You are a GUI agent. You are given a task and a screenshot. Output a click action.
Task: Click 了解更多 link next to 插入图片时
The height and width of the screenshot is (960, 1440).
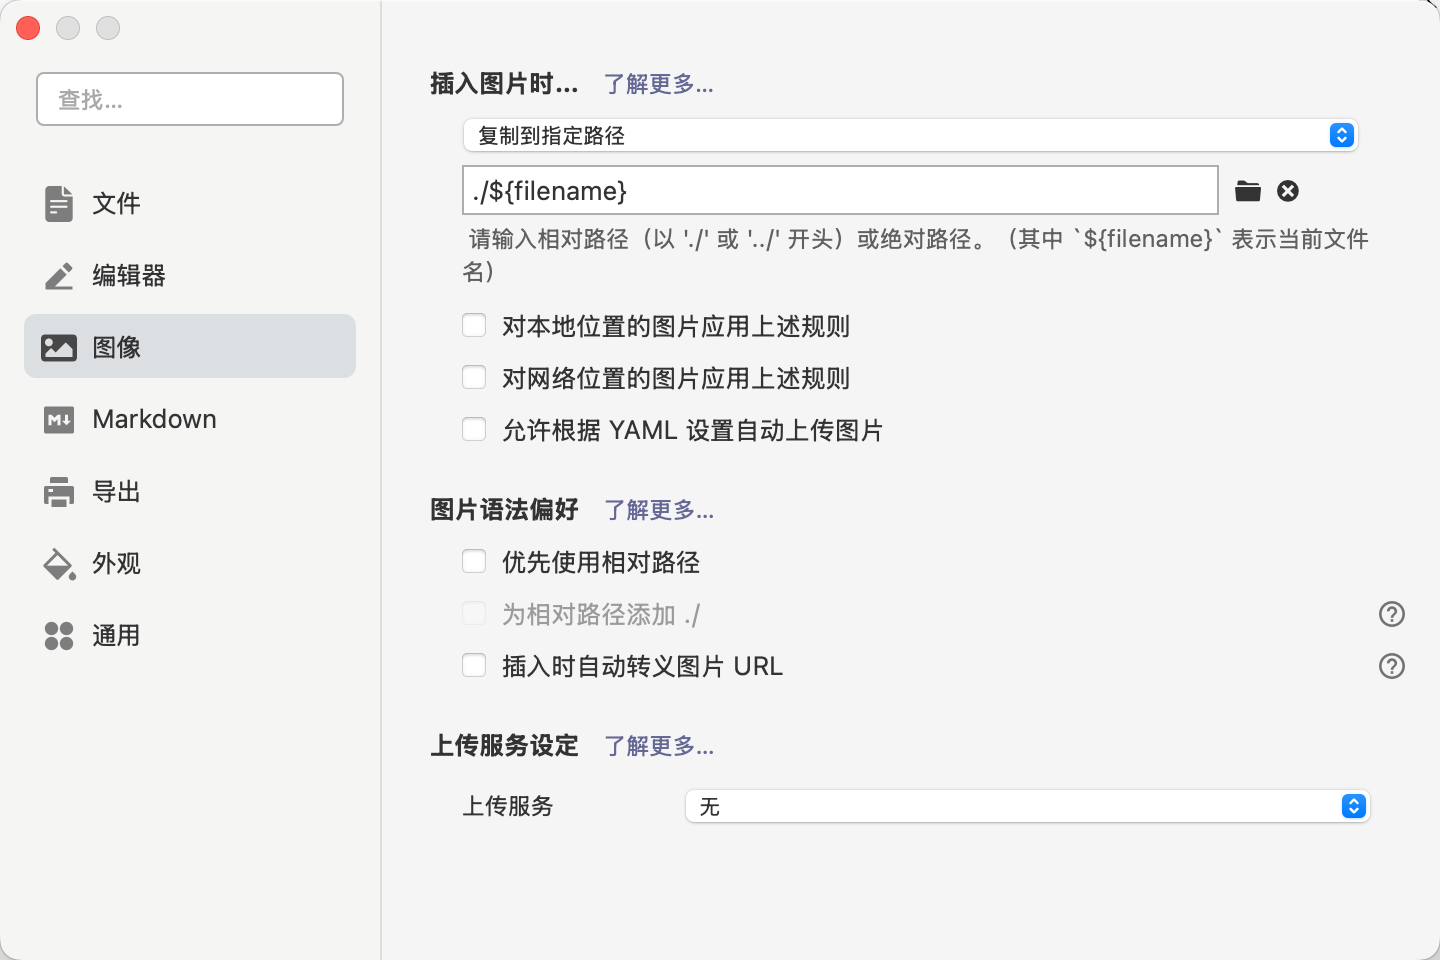(x=658, y=84)
